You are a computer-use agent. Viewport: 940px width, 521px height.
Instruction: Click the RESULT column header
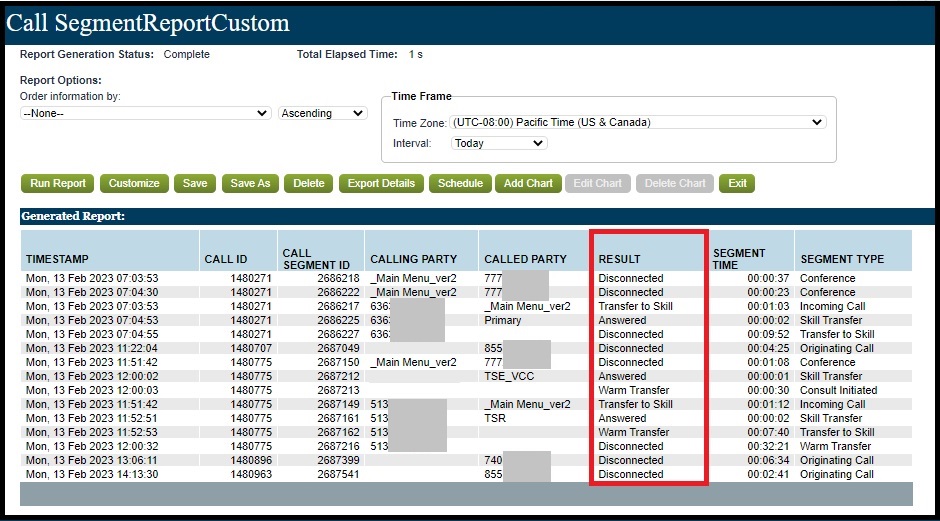pyautogui.click(x=619, y=259)
